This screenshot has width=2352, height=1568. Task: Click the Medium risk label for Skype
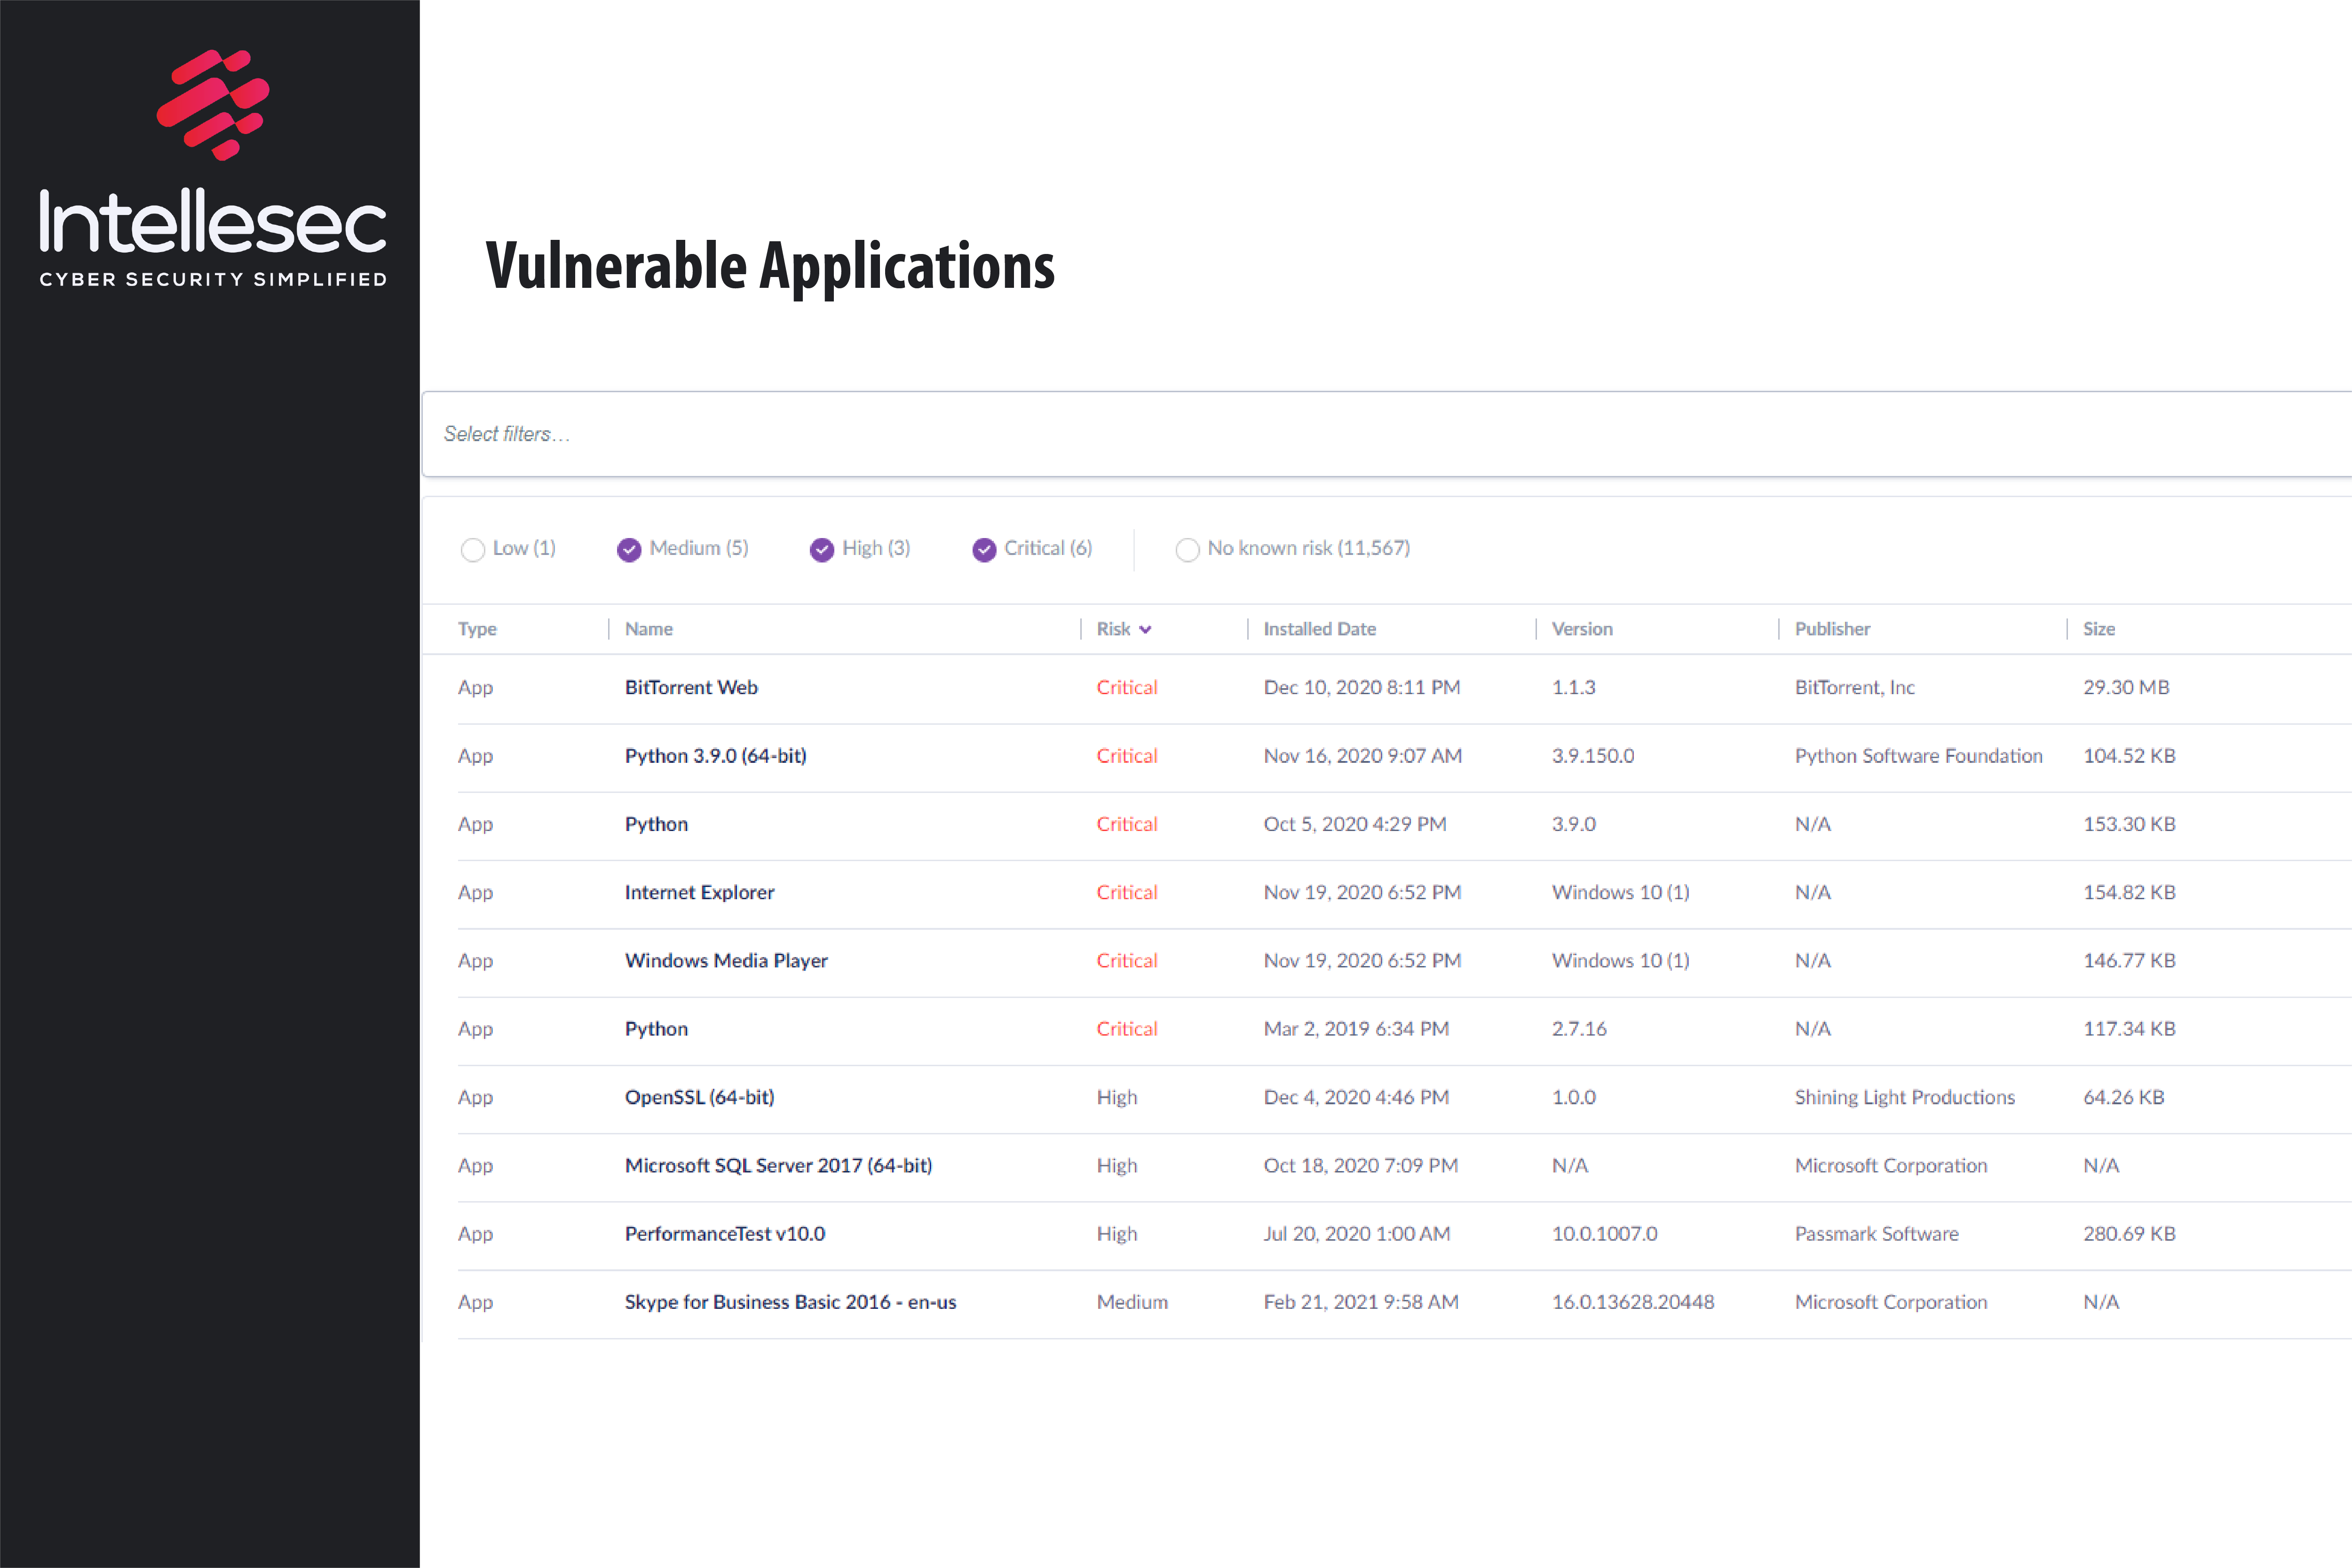1132,1302
